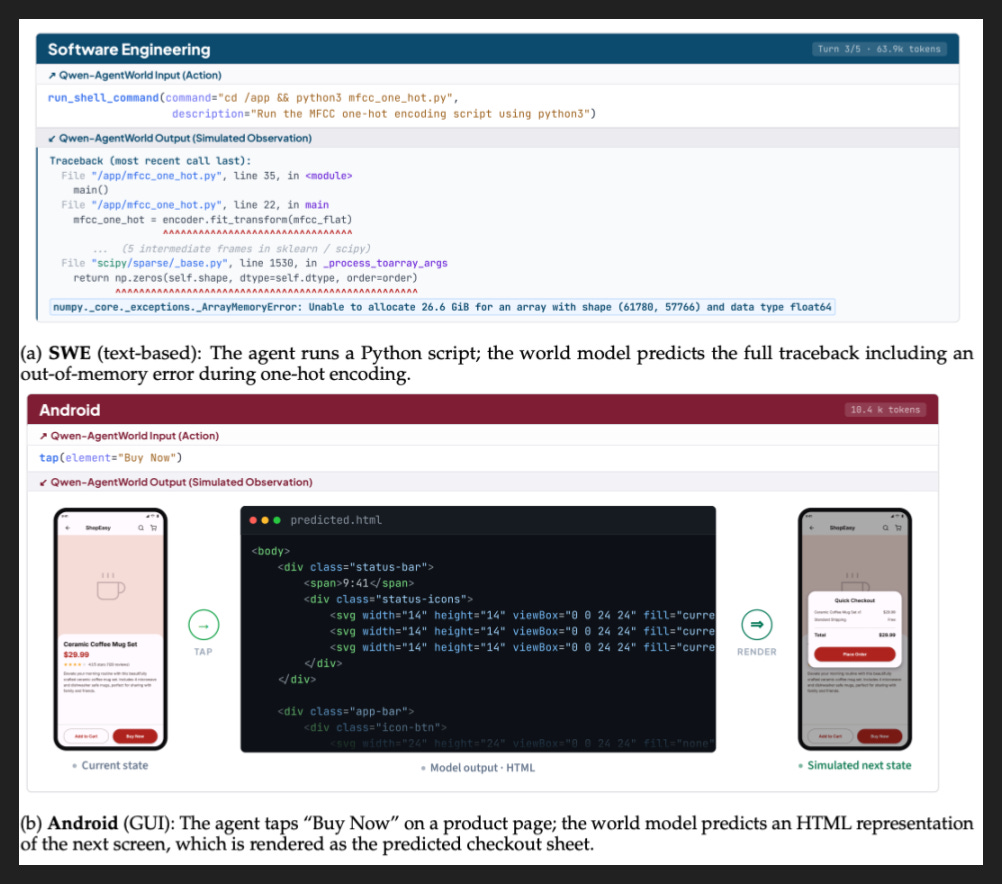Click the predicted.html file name
Image resolution: width=1002 pixels, height=884 pixels.
[336, 520]
